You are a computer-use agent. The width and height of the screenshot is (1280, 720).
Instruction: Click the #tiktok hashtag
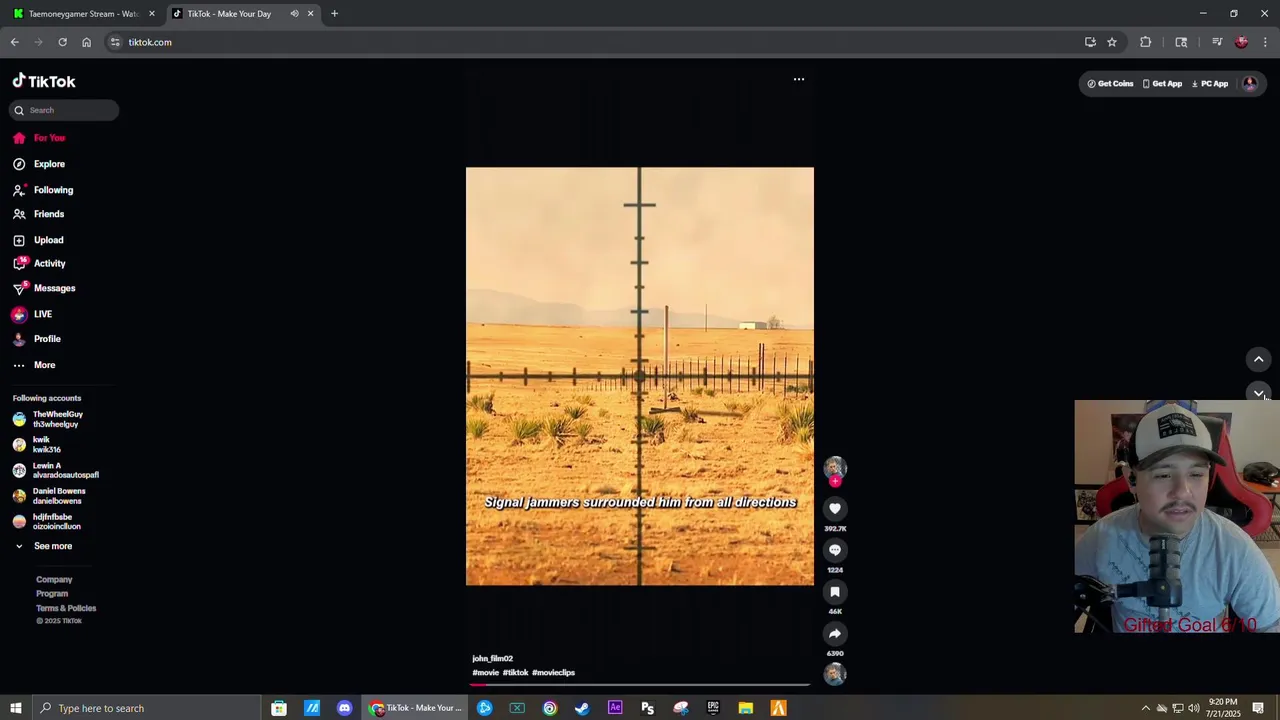click(x=515, y=673)
